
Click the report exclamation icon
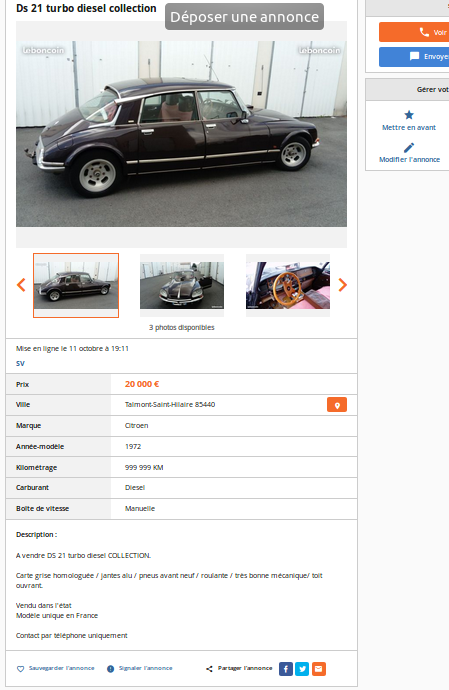(110, 669)
